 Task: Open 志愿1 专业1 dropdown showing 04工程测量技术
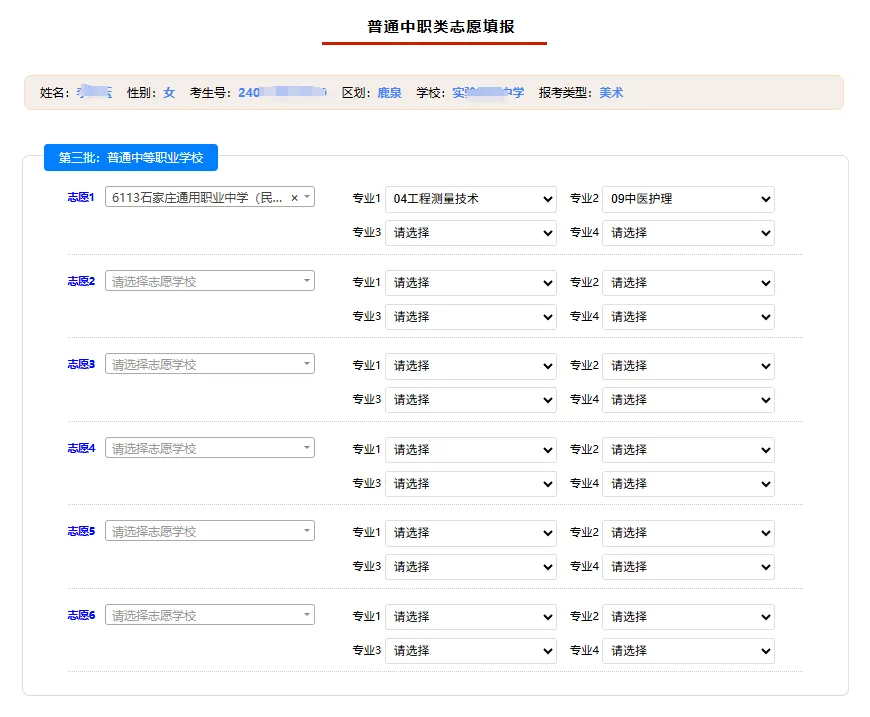(x=471, y=199)
